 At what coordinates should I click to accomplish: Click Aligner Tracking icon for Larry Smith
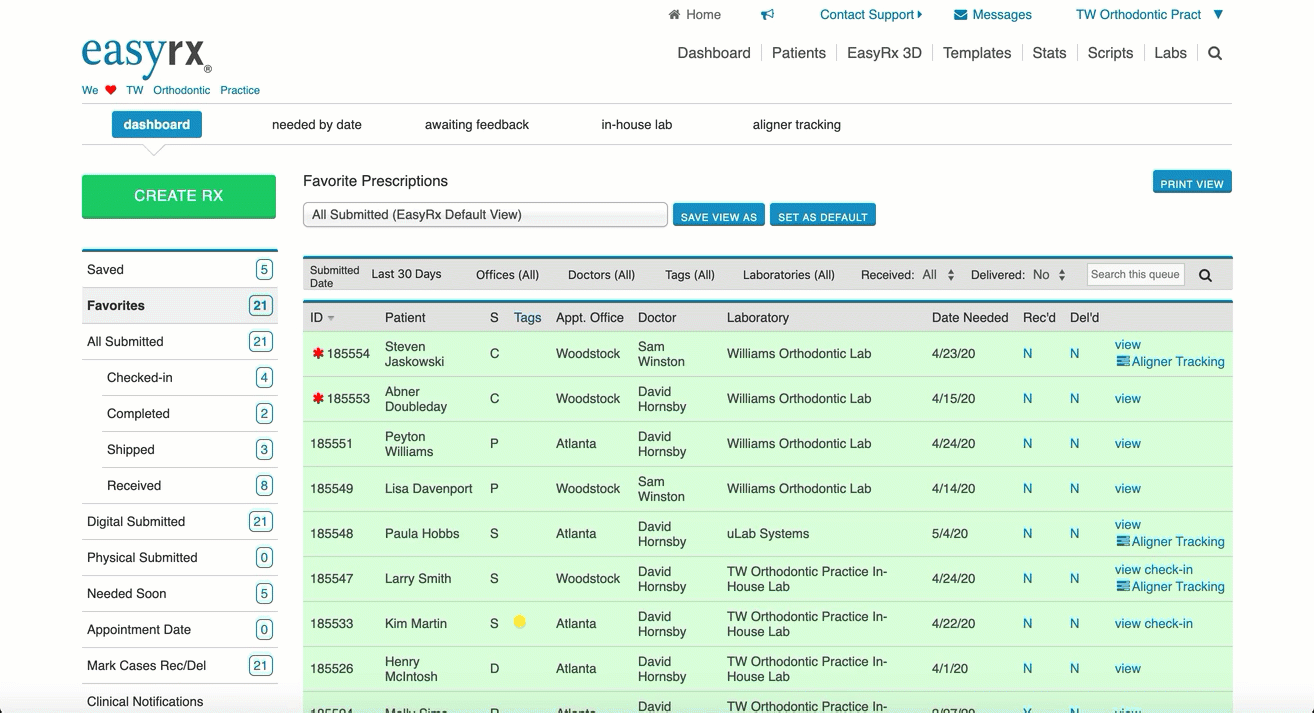click(x=1122, y=586)
